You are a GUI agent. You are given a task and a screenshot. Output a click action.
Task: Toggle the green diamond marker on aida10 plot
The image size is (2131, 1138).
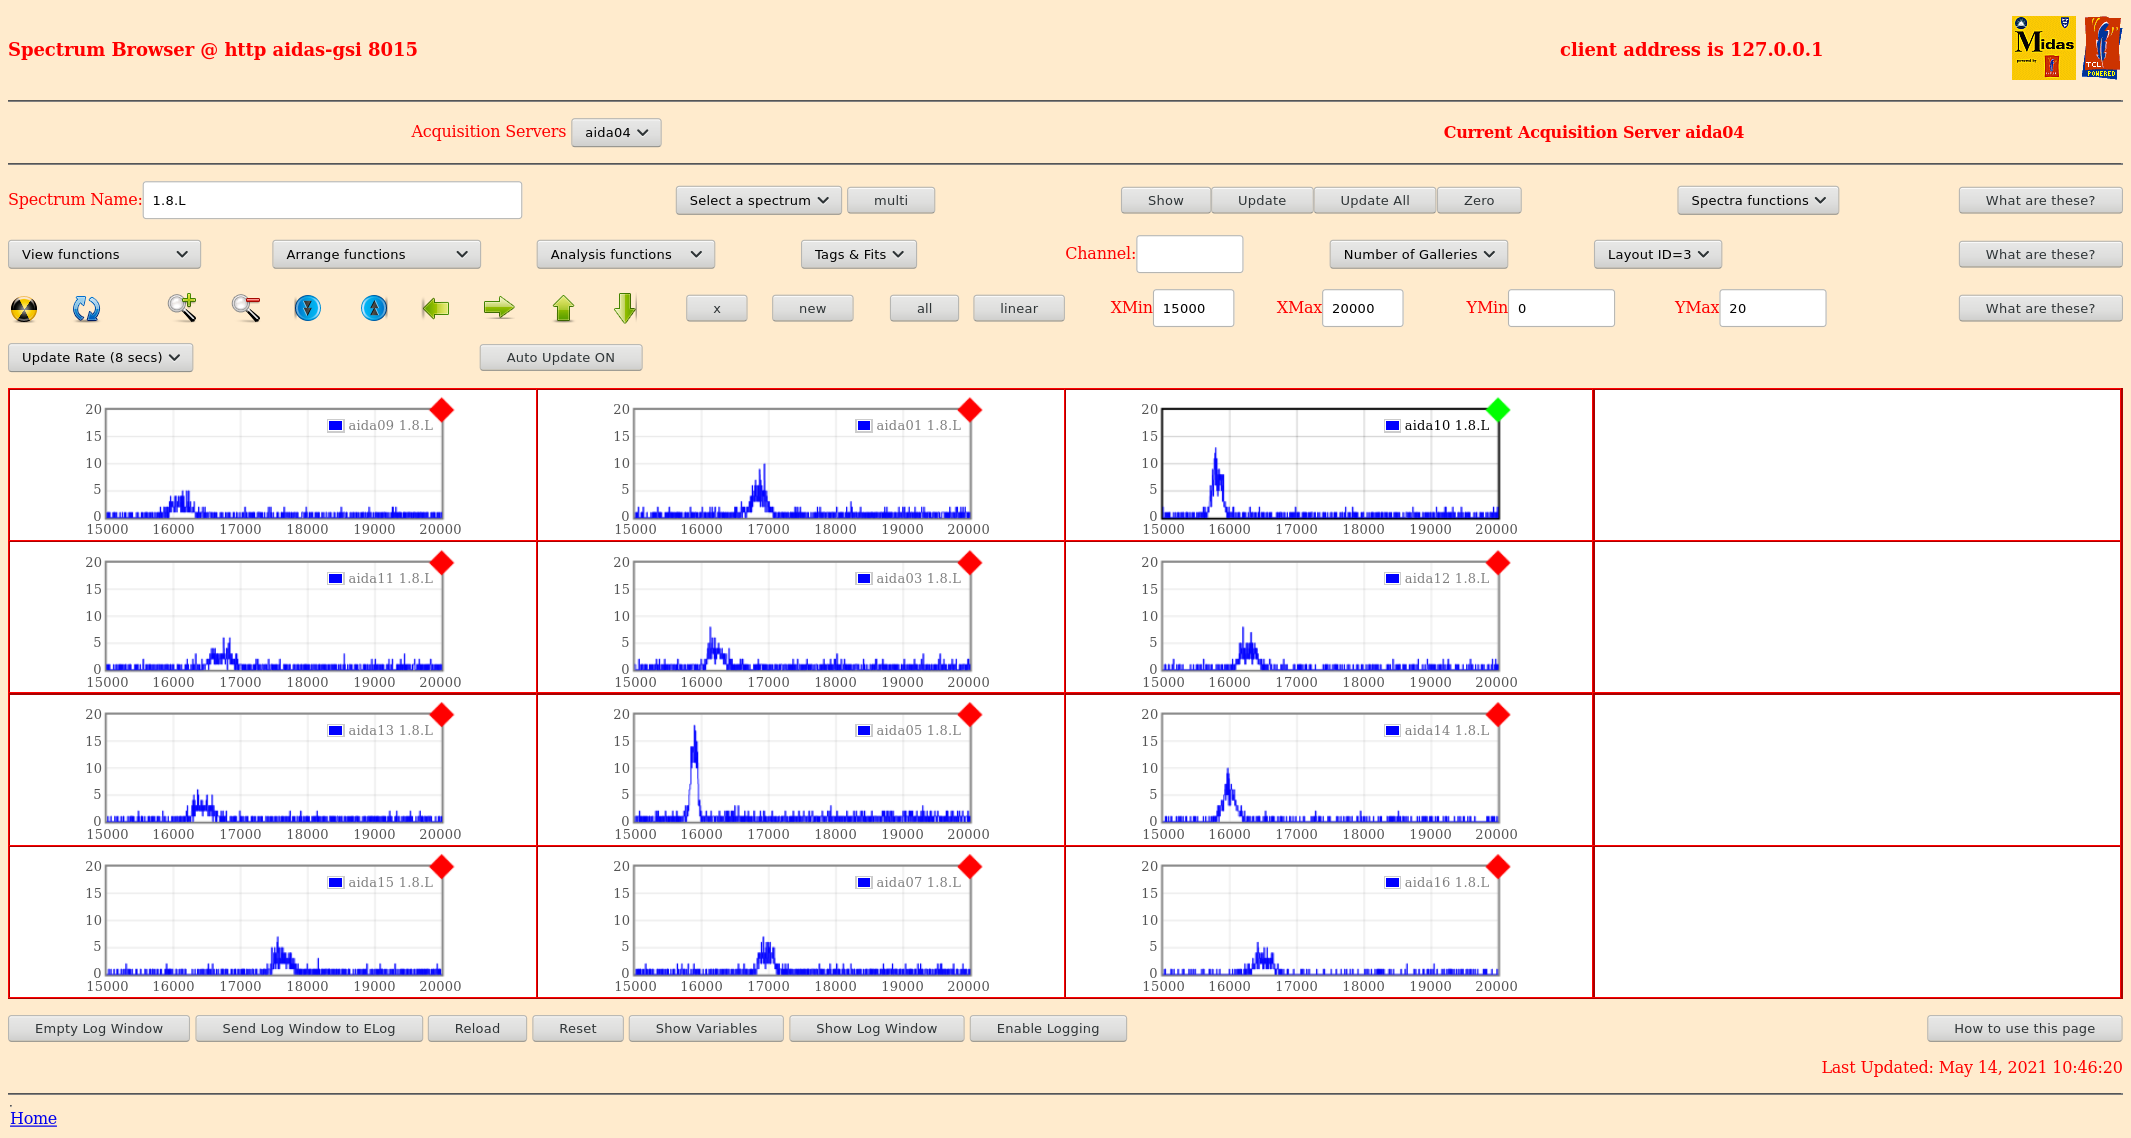coord(1497,410)
